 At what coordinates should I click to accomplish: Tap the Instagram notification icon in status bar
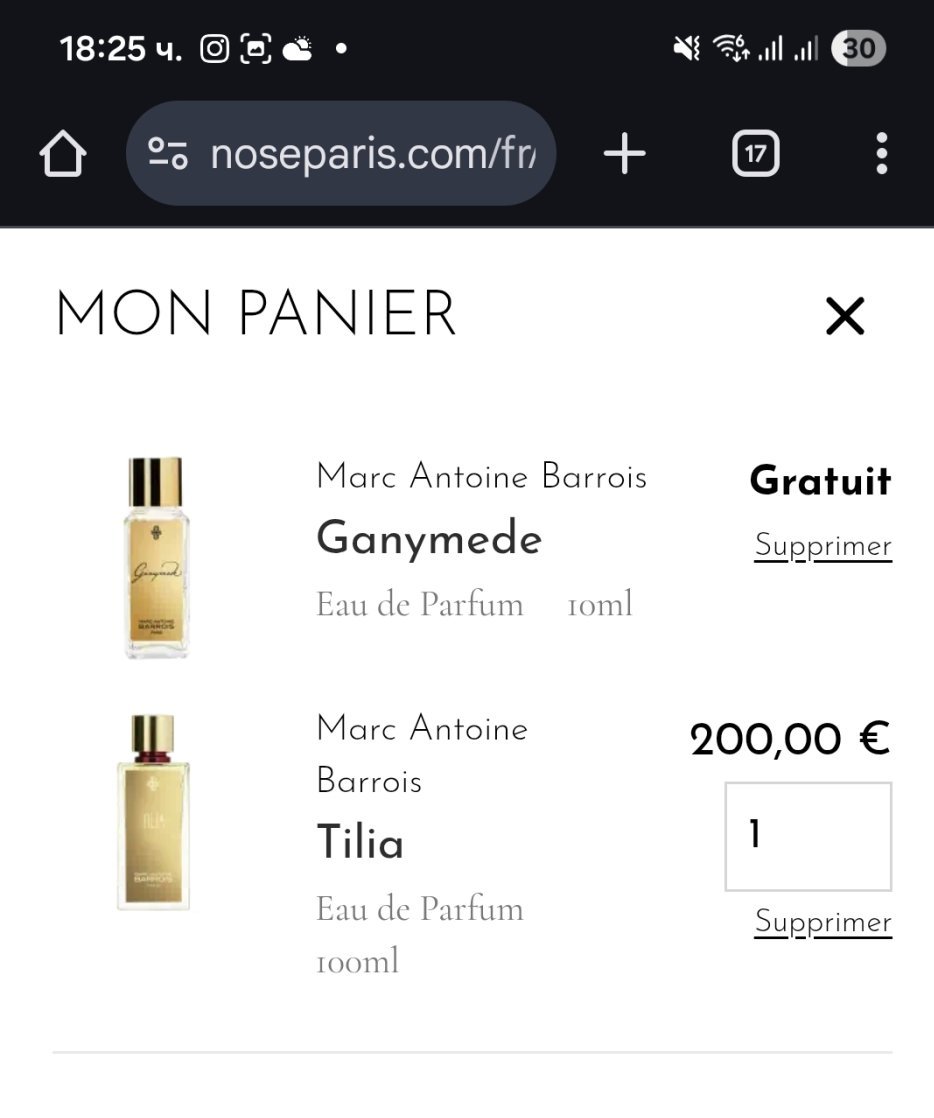click(x=215, y=48)
